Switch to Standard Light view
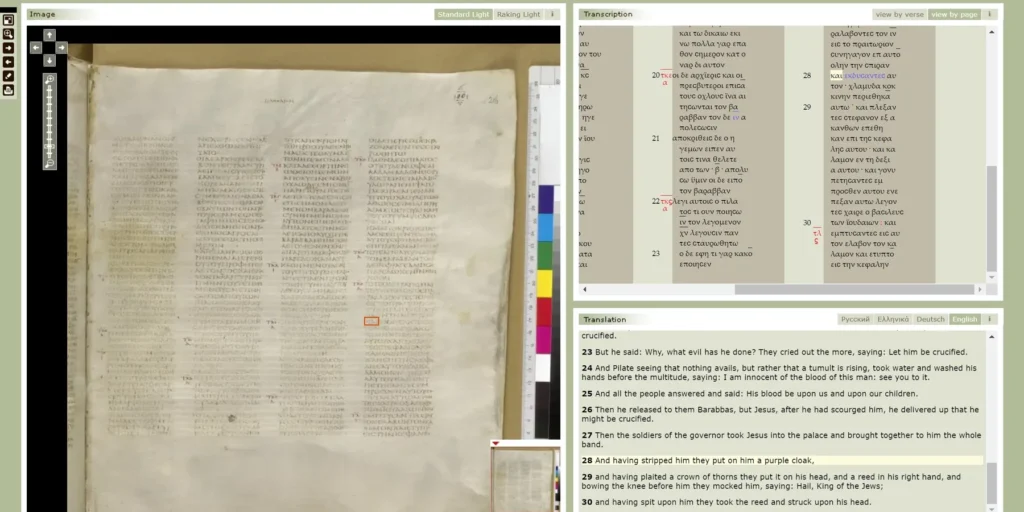This screenshot has height=512, width=1024. 463,14
